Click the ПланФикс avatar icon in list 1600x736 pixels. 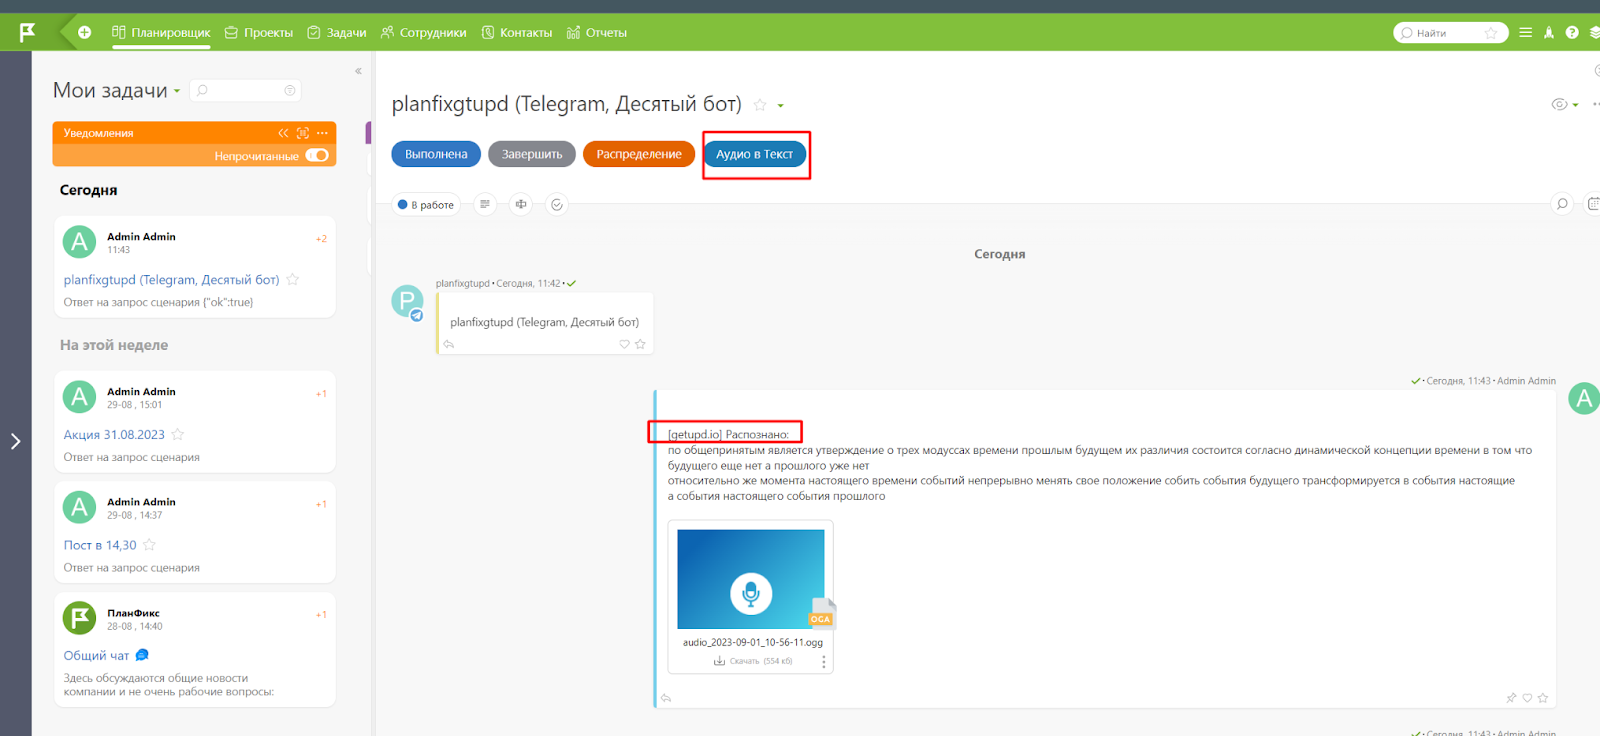coord(79,618)
